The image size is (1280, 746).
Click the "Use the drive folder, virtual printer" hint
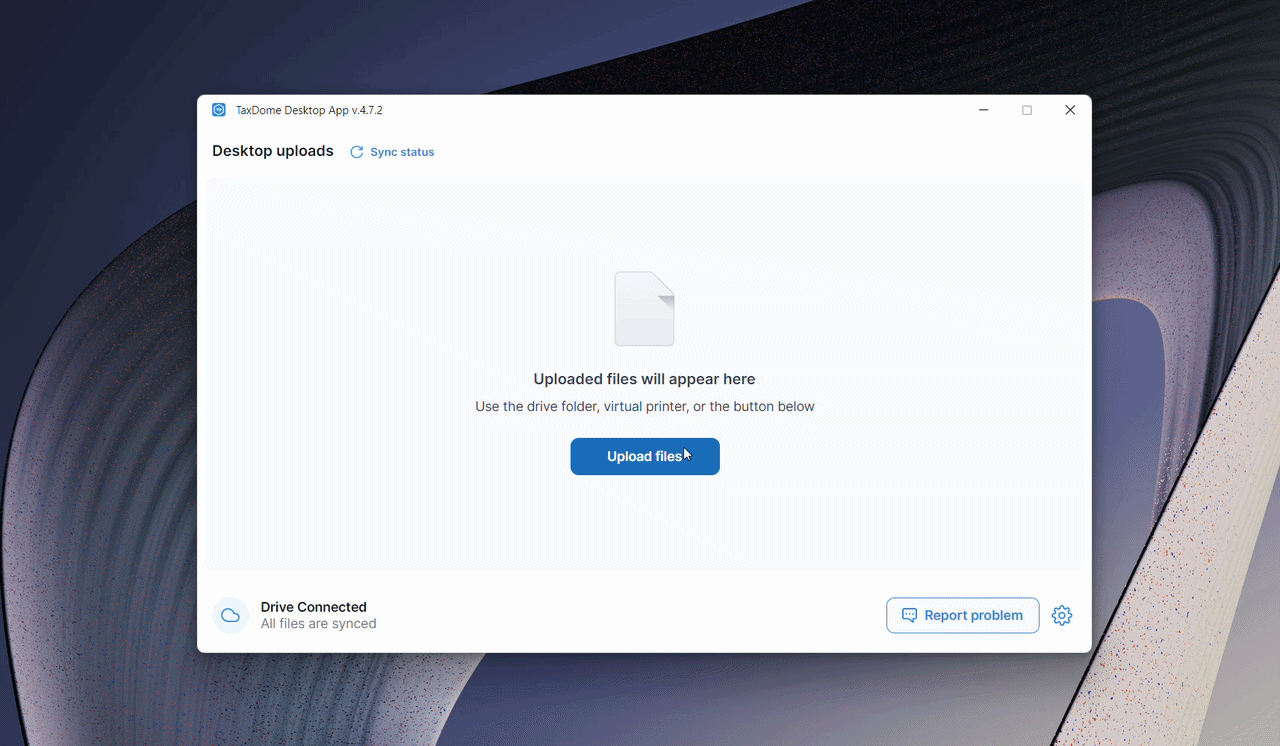645,407
